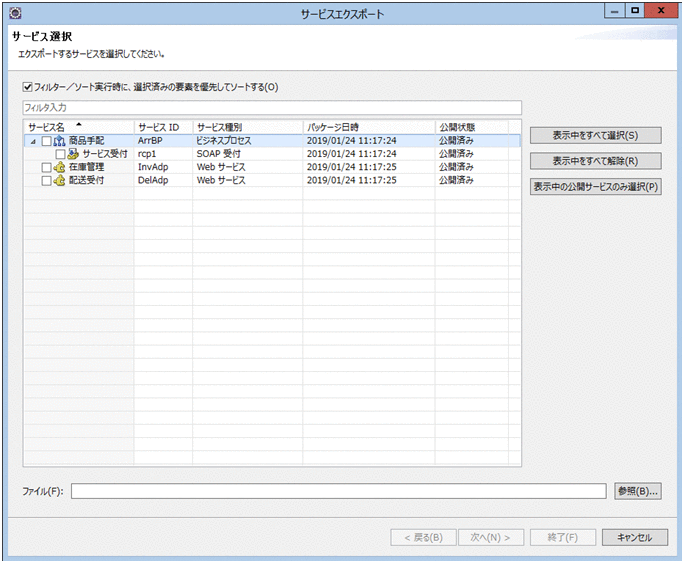Click Web サービス type cell in 配送受付 row

[x=221, y=180]
